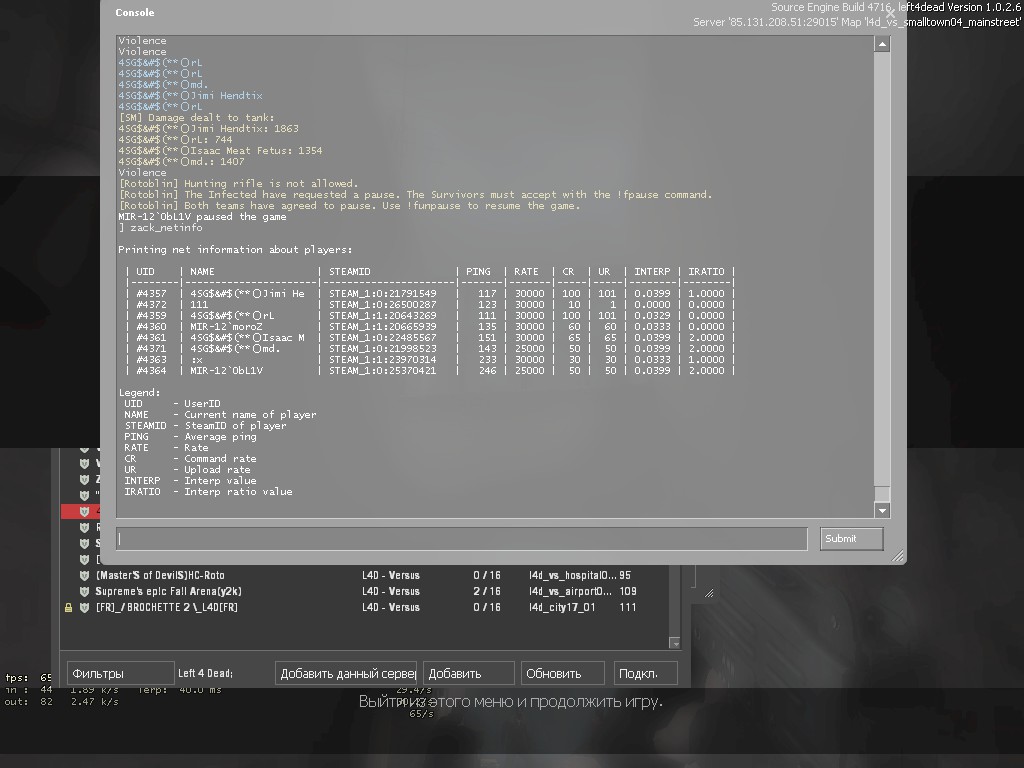Click player name MIR-12`moroZ in table
1024x768 pixels.
226,327
